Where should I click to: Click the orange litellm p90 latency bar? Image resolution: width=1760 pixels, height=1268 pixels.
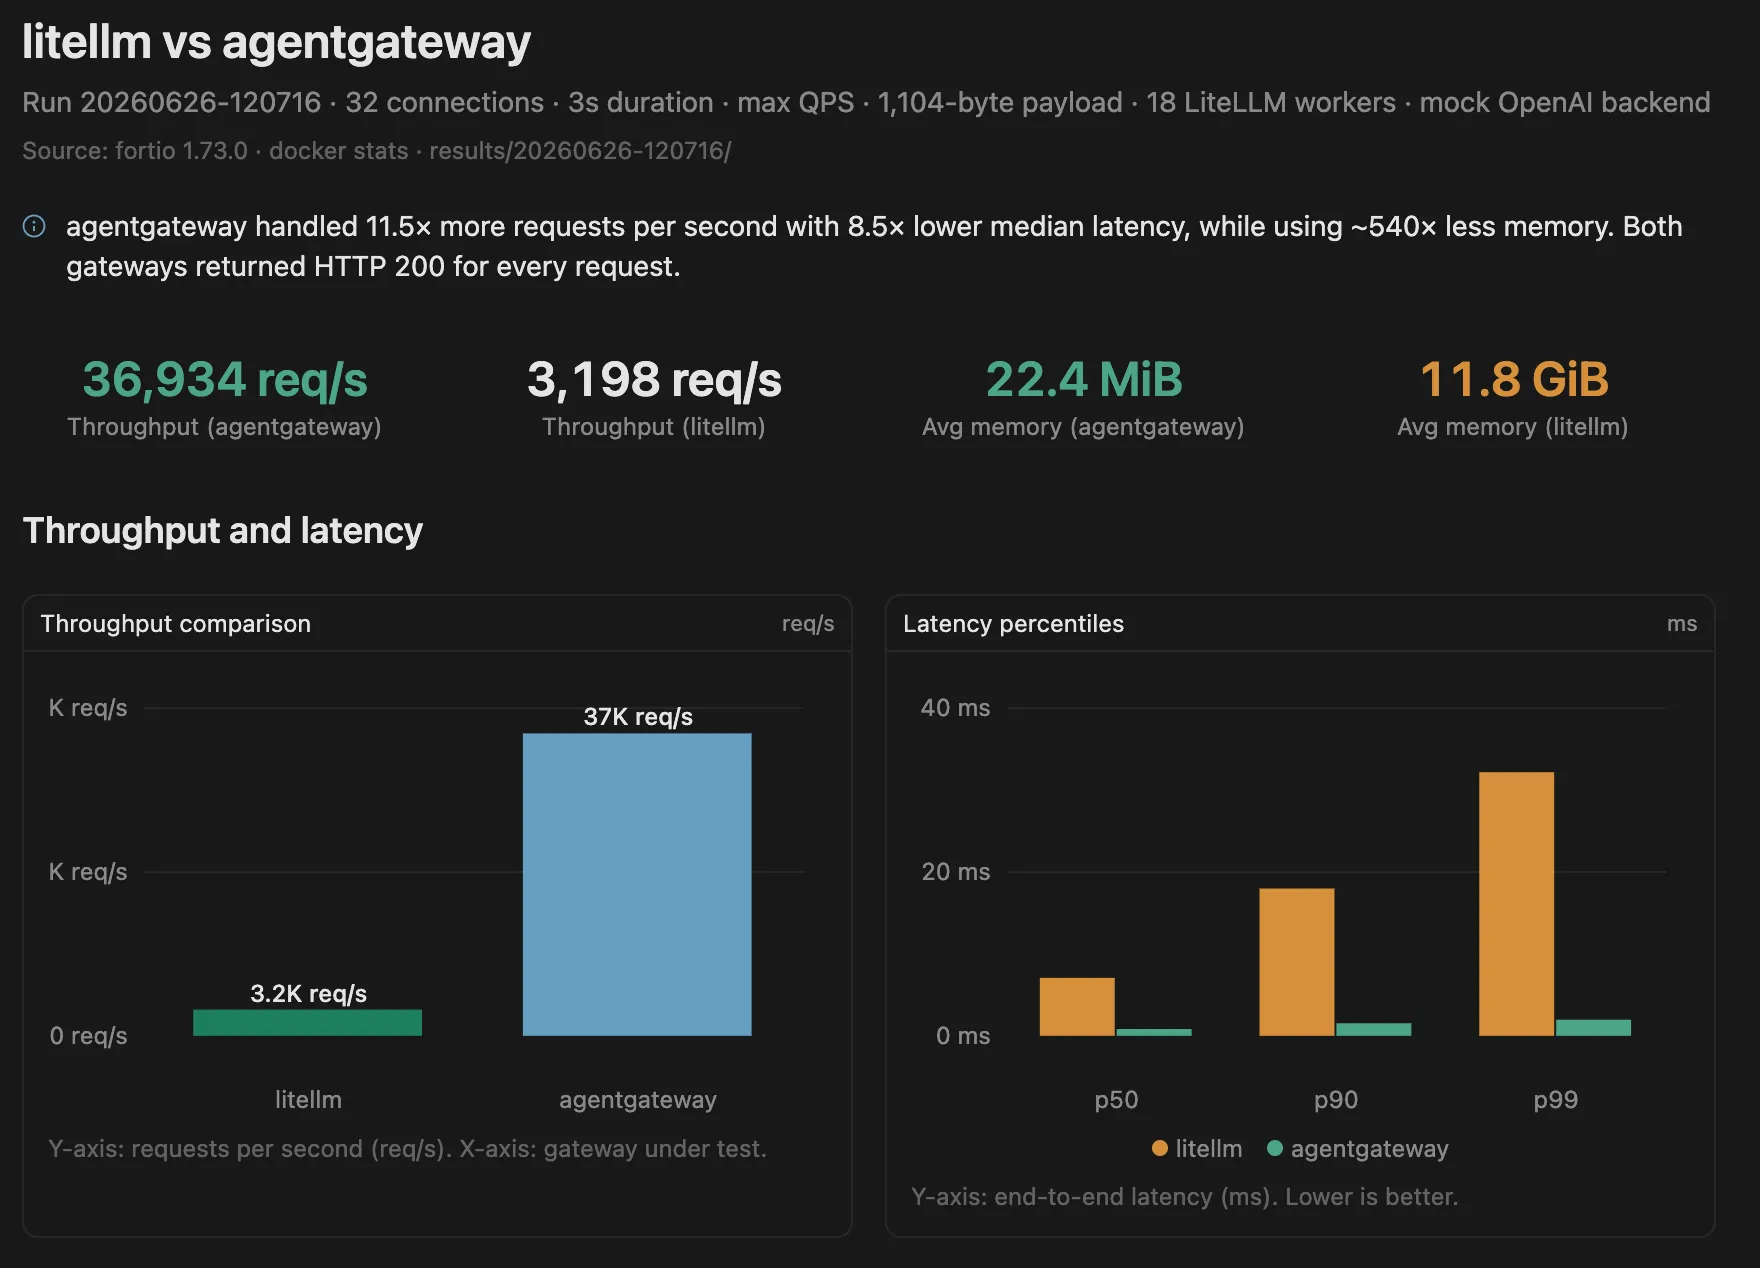click(1297, 962)
